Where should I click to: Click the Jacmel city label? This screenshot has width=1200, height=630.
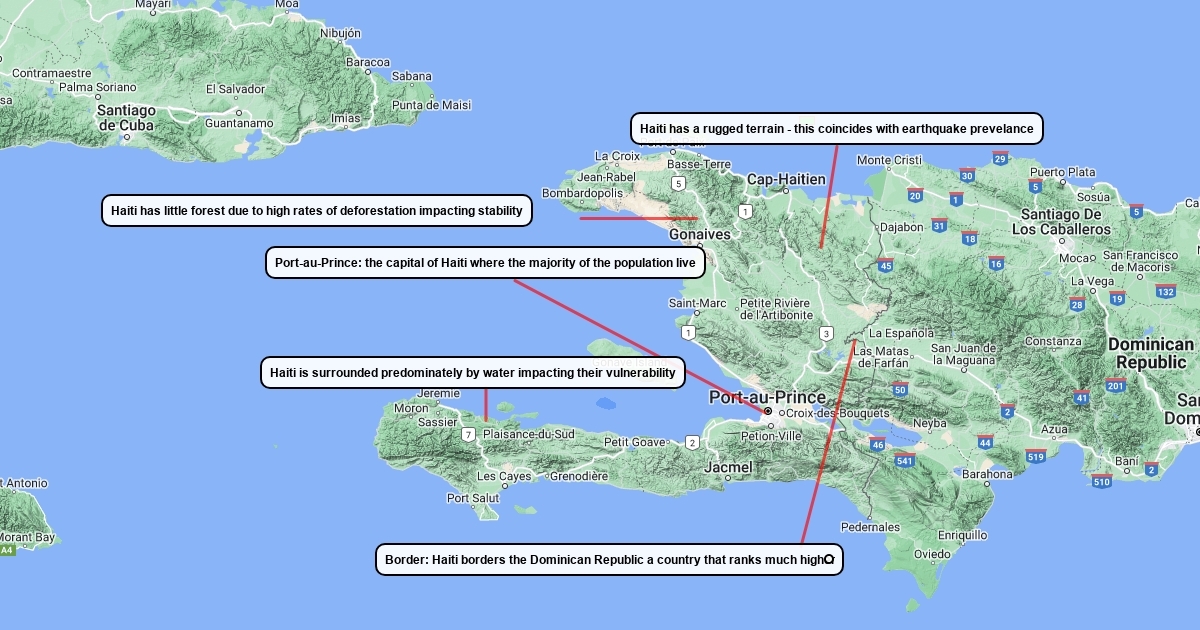pyautogui.click(x=728, y=467)
